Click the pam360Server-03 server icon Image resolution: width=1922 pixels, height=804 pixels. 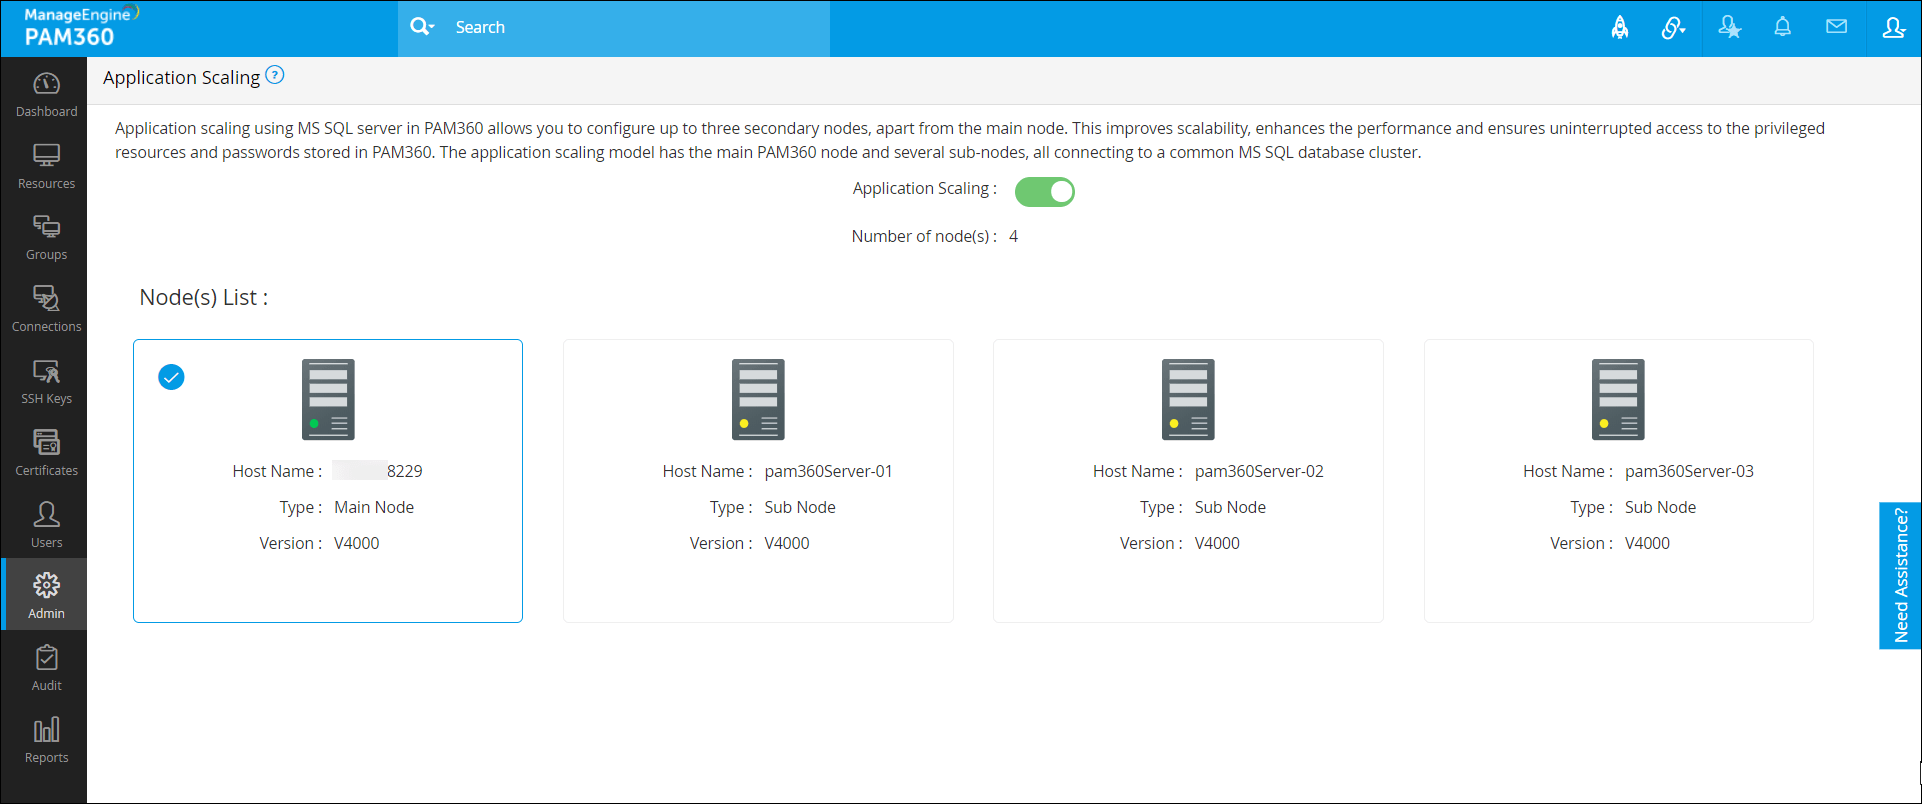[x=1618, y=399]
